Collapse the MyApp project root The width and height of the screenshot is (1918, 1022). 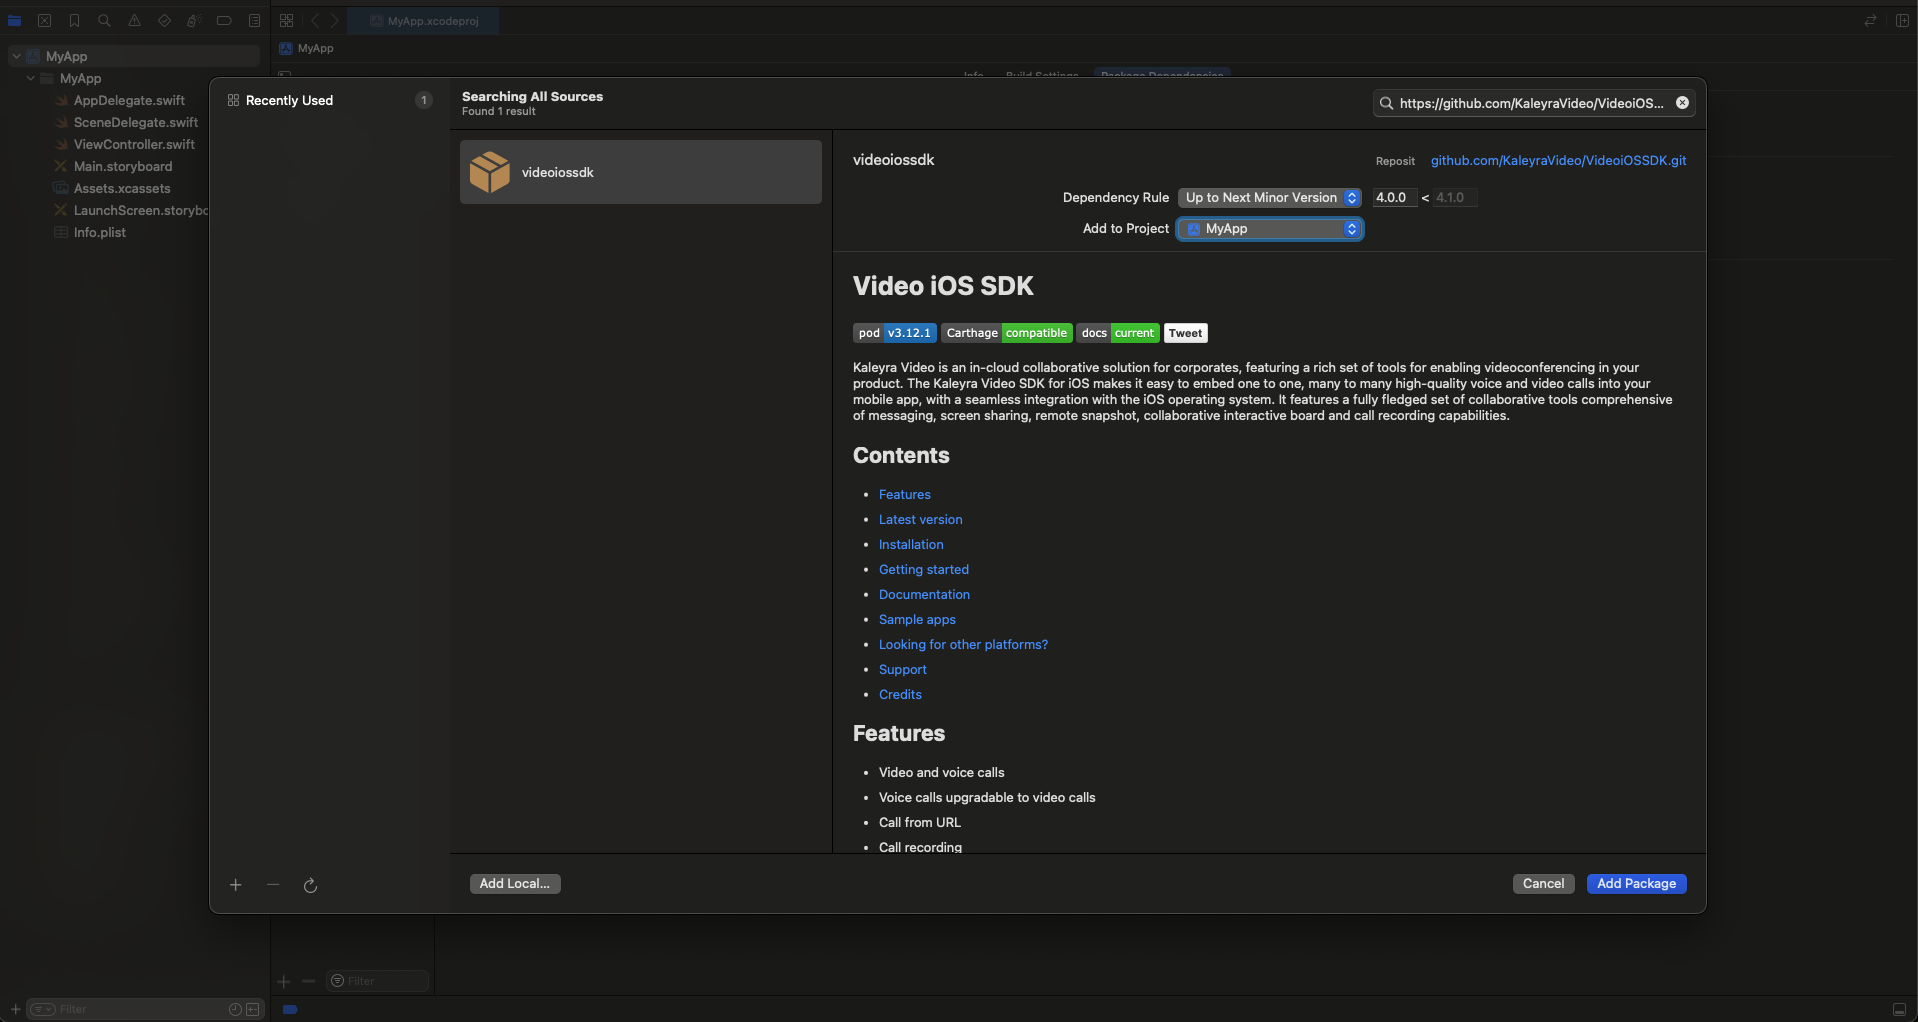[x=16, y=56]
